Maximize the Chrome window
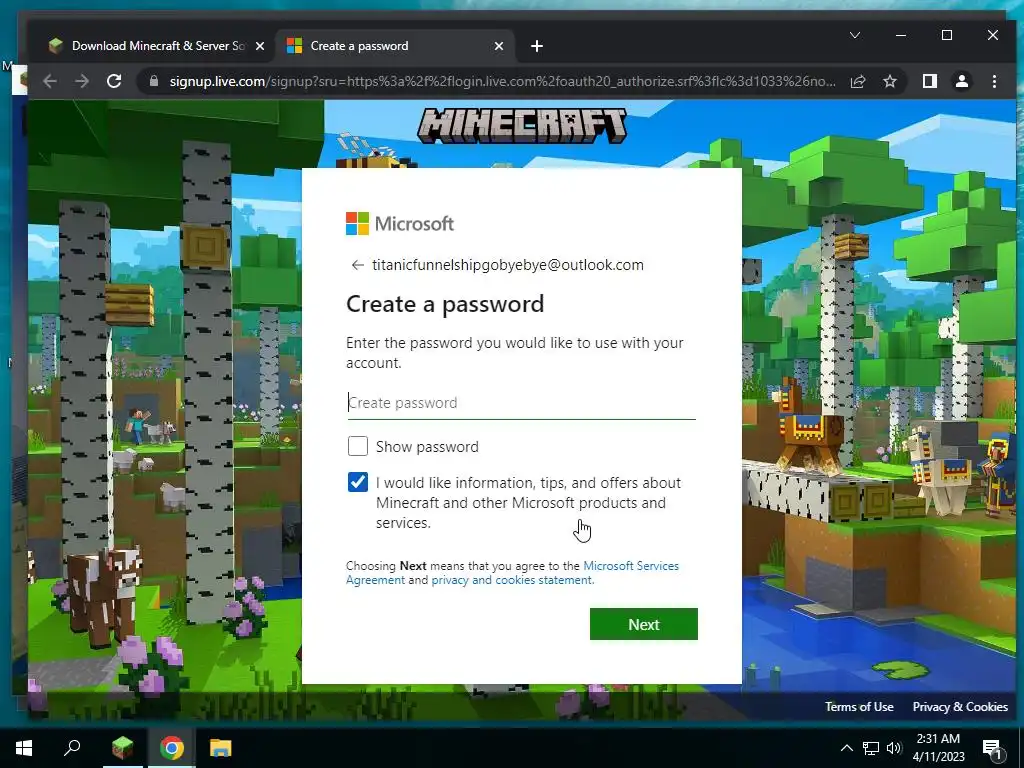Viewport: 1024px width, 768px height. point(946,35)
